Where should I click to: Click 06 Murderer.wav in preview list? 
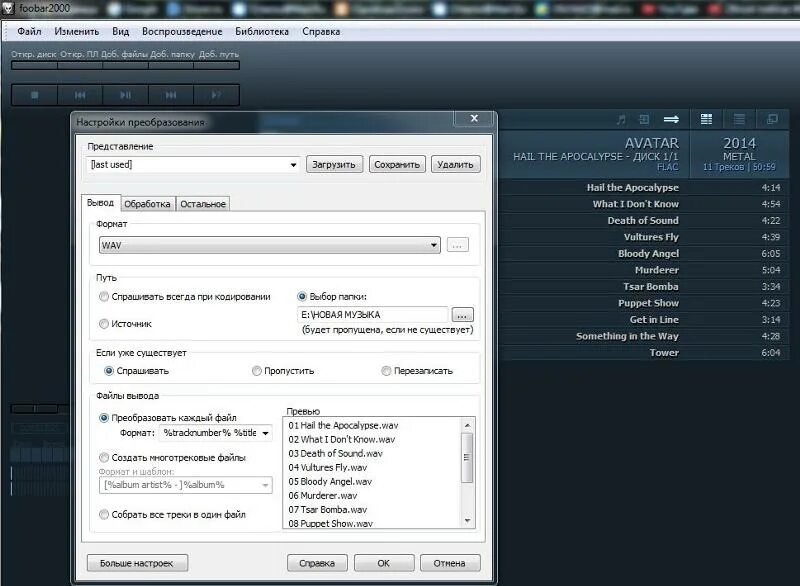tap(323, 496)
